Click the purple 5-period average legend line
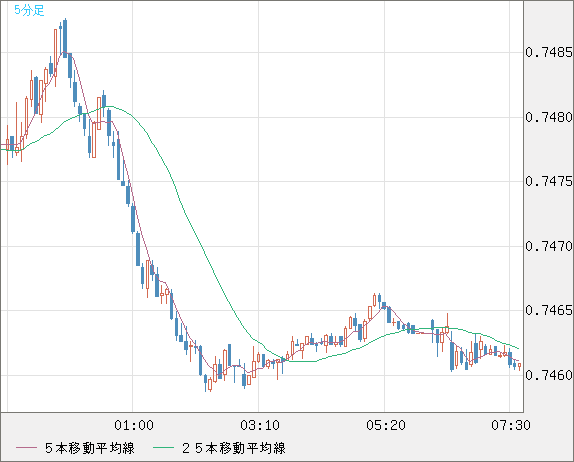Image resolution: width=574 pixels, height=462 pixels. click(x=26, y=448)
